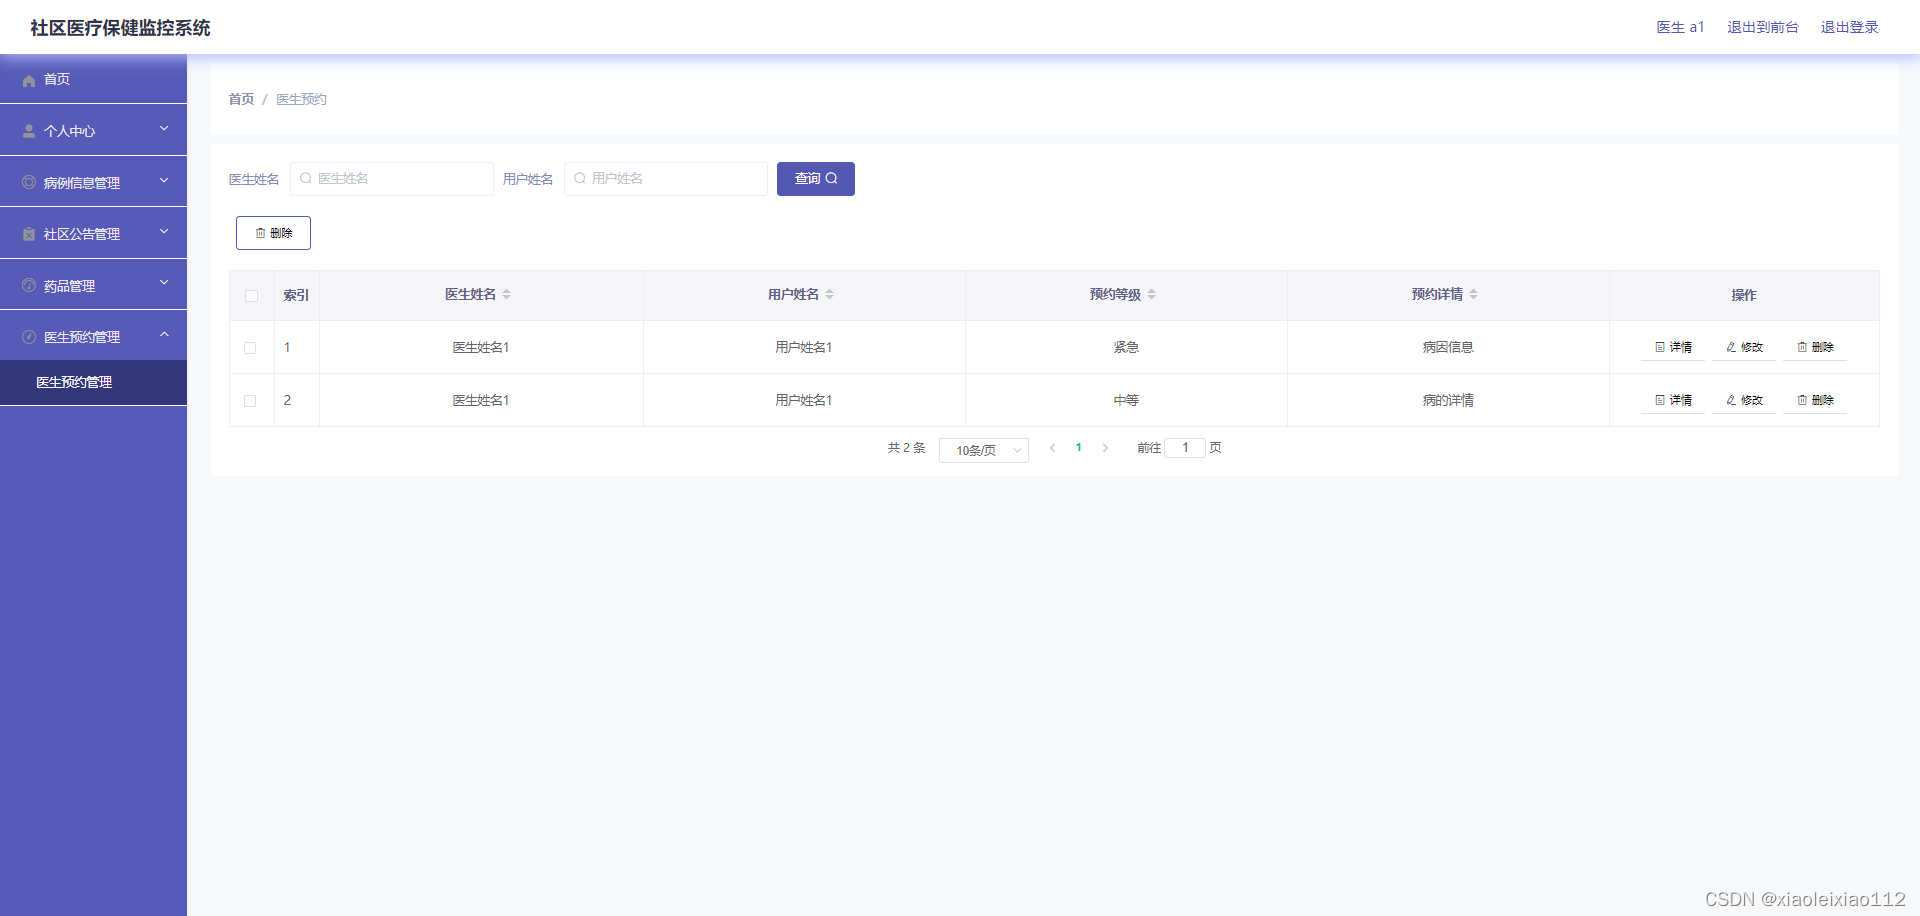The height and width of the screenshot is (916, 1920).
Task: Click the 中等 cell in row 2
Action: [1126, 400]
